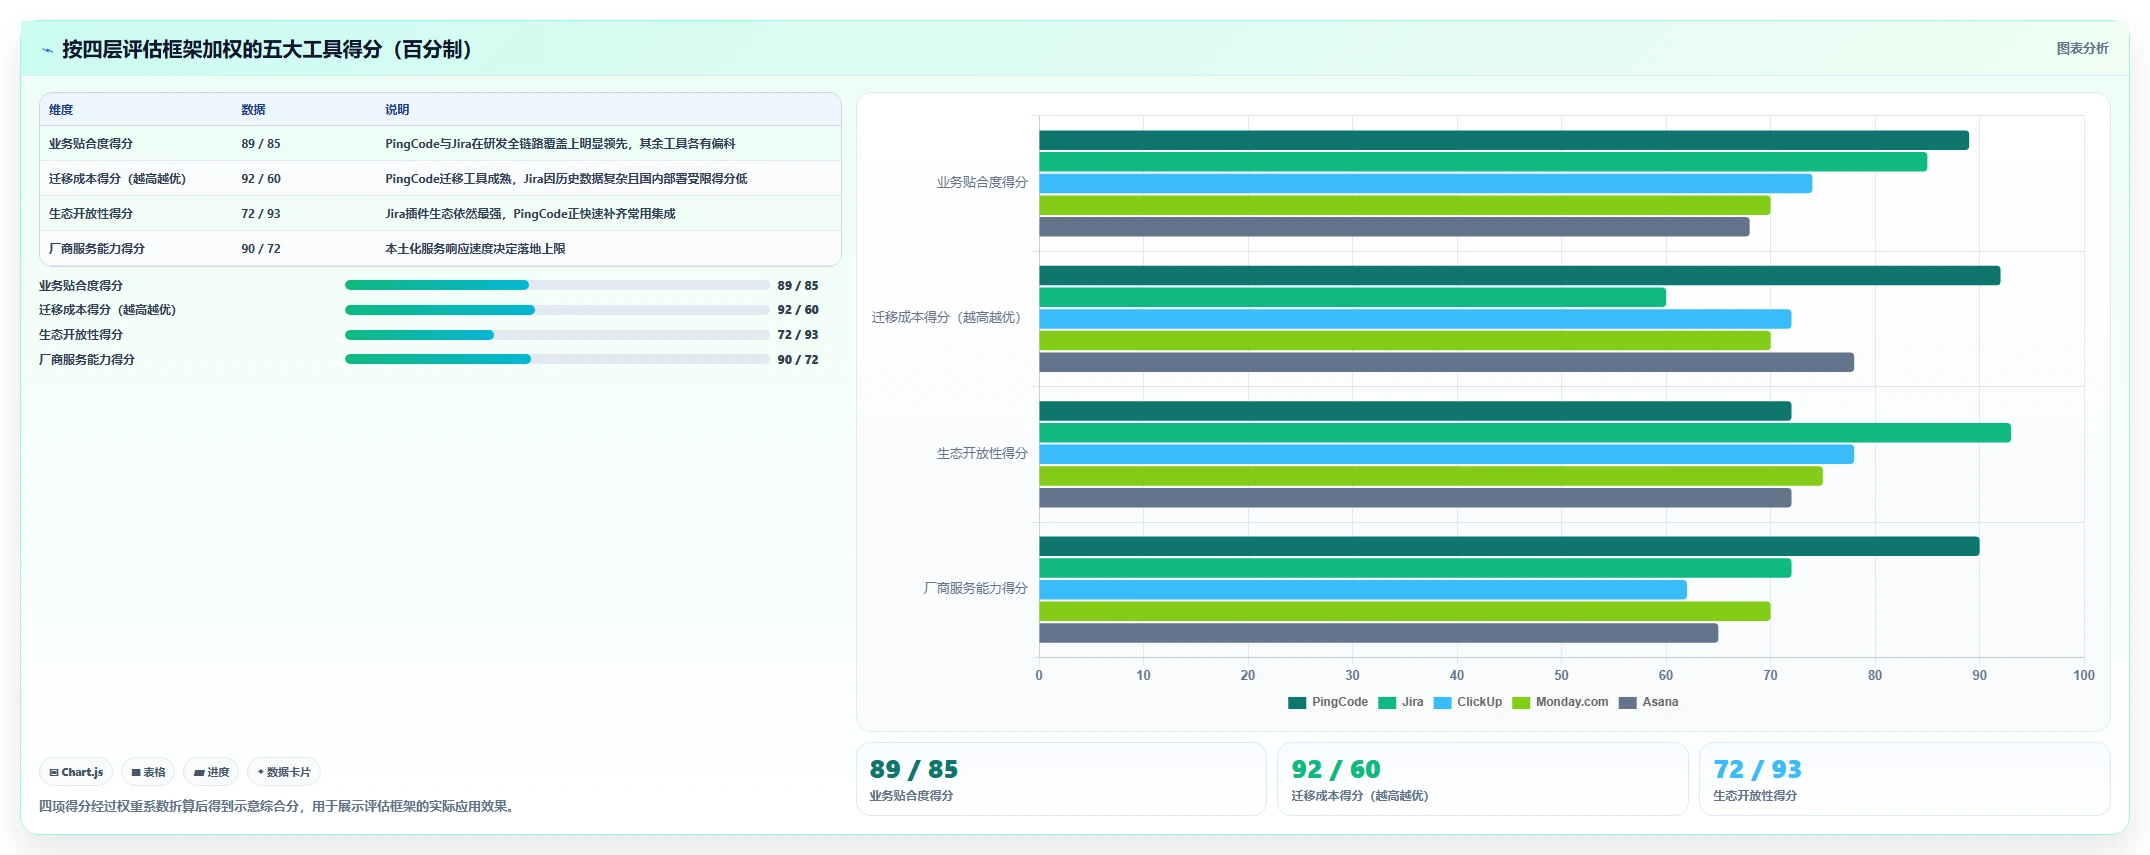This screenshot has width=2150, height=855.
Task: Click the Chart.js tag chip
Action: click(x=76, y=772)
